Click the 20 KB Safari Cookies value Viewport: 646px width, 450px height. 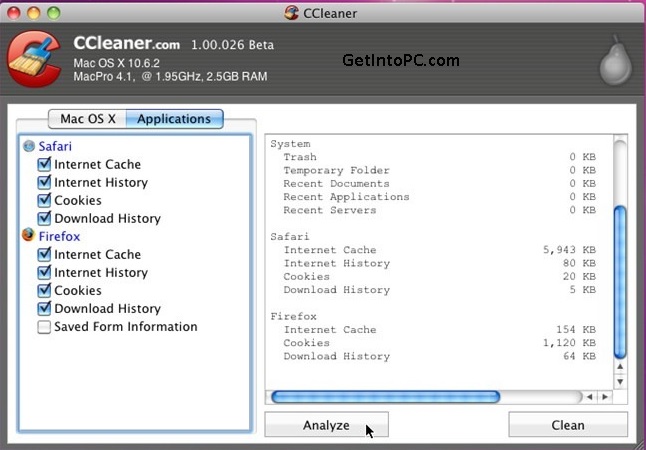click(579, 276)
